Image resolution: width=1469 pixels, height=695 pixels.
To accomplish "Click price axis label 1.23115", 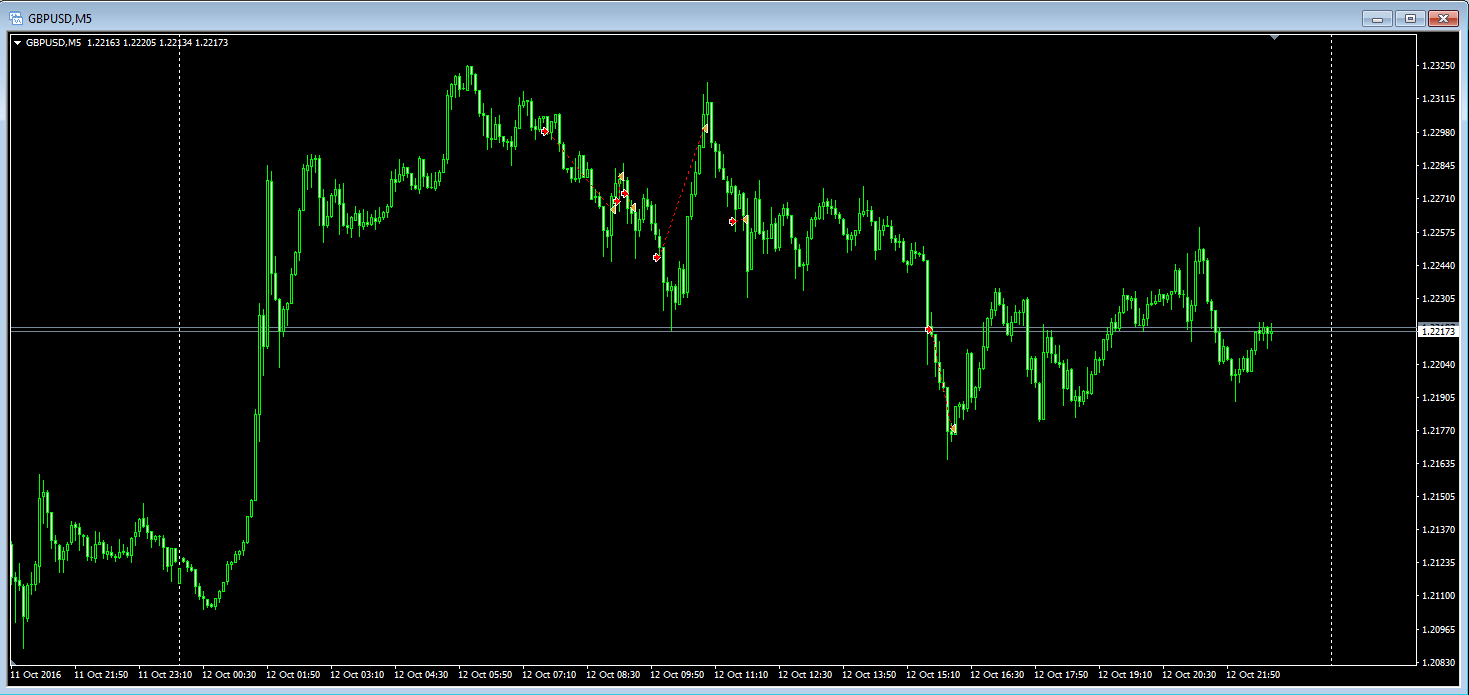I will pos(1438,99).
